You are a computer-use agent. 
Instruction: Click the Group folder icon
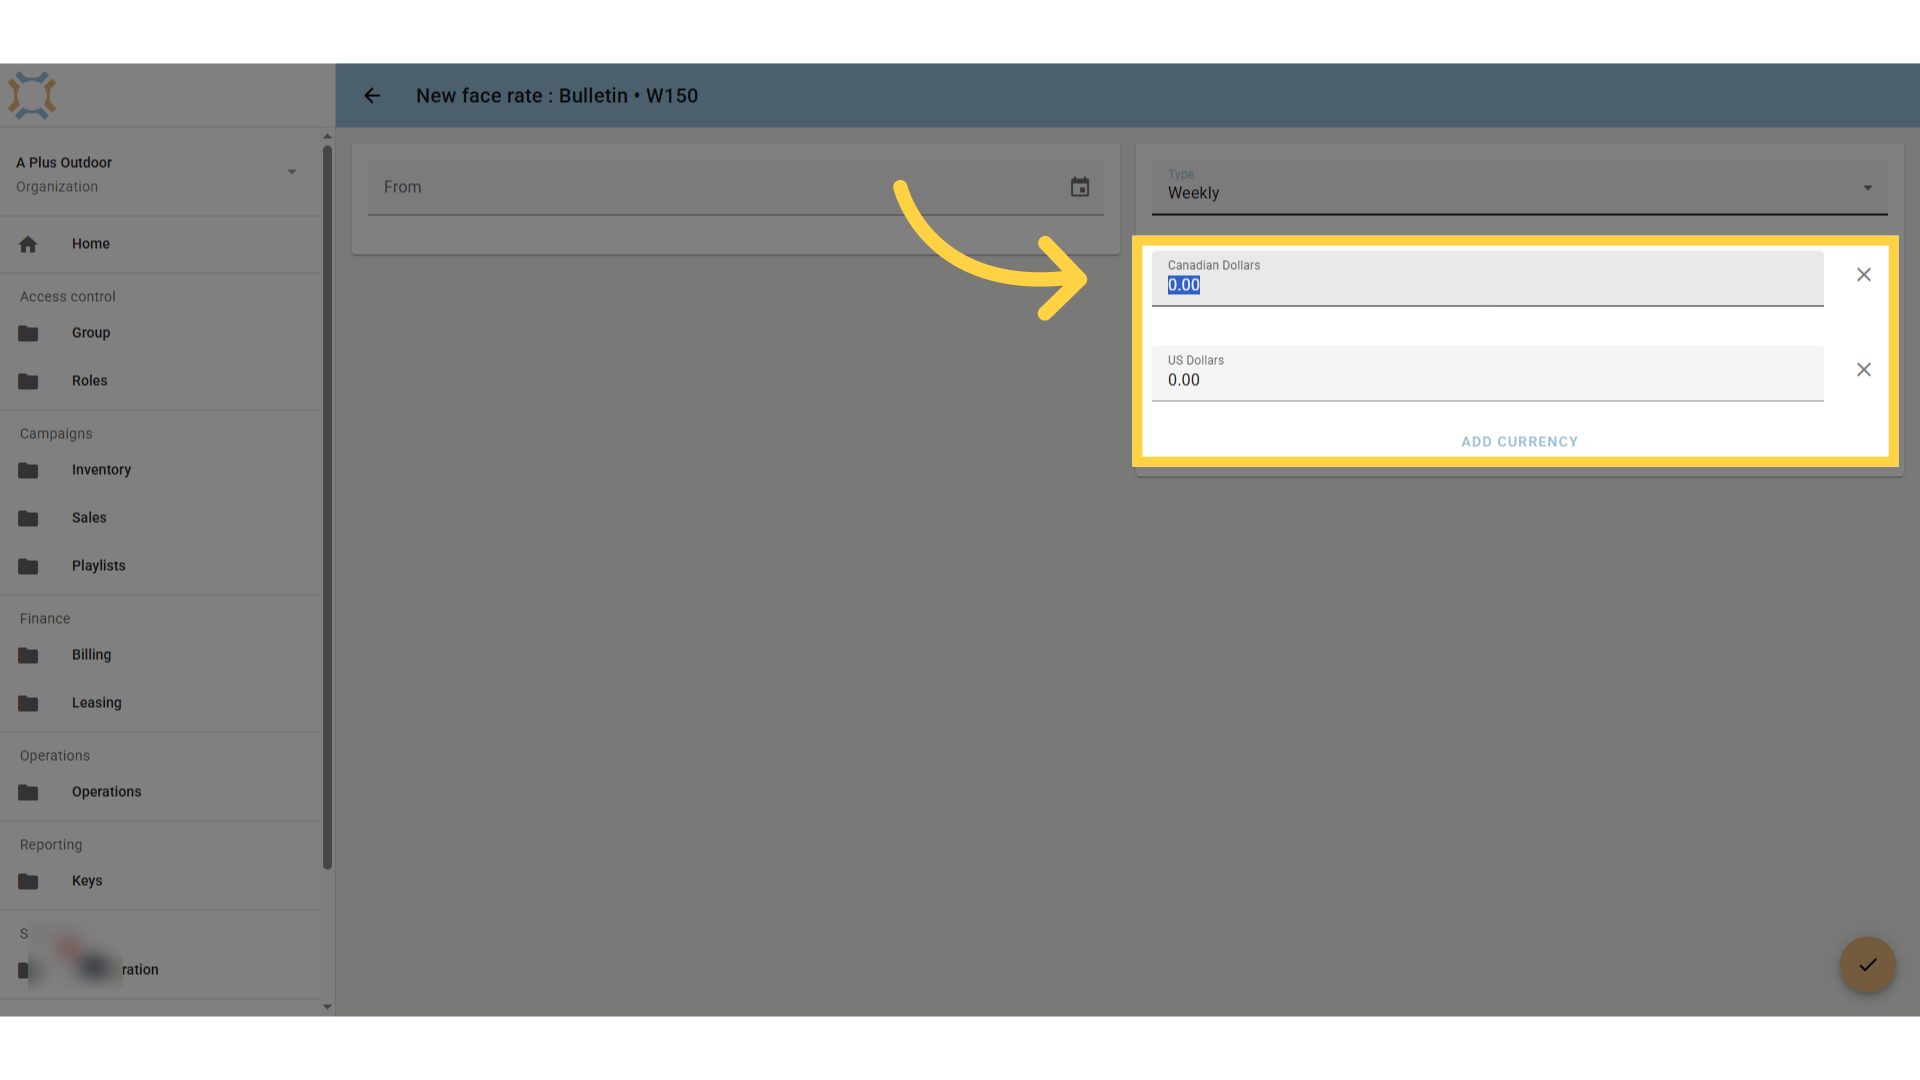click(28, 333)
